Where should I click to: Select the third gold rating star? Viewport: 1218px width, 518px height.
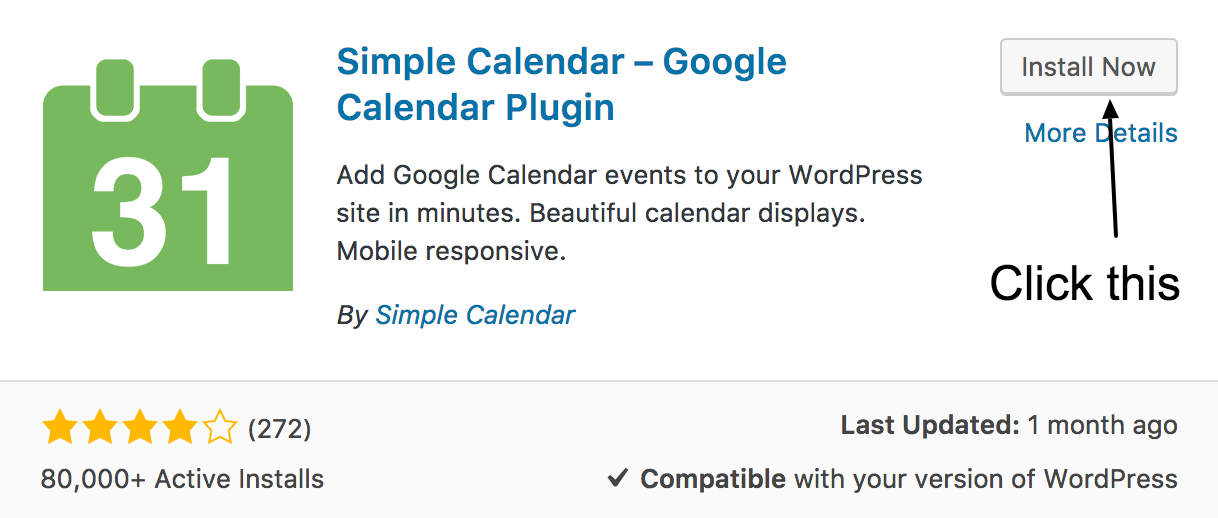[x=140, y=429]
